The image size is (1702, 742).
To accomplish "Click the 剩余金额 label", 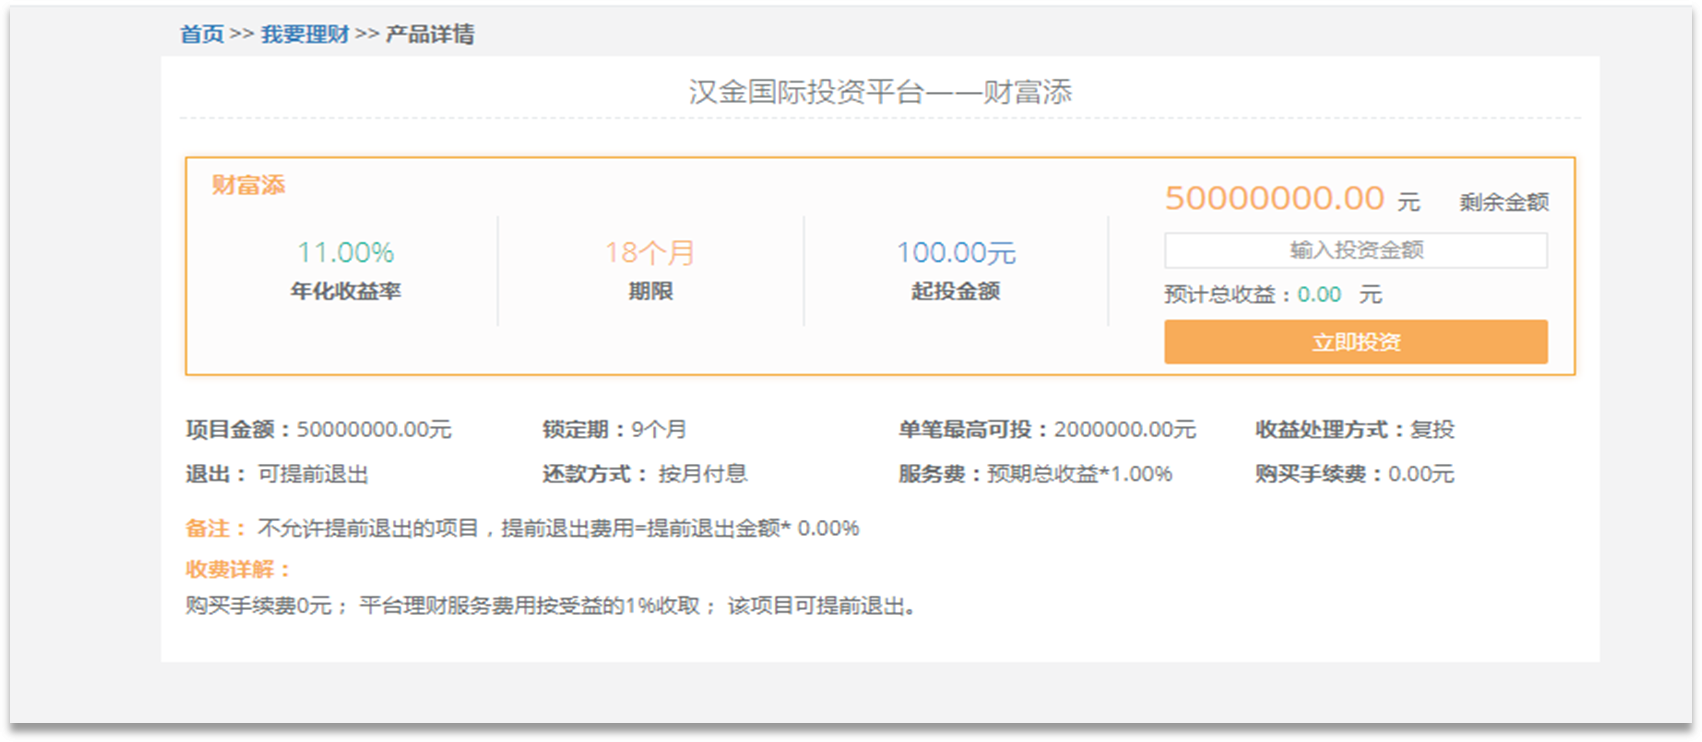I will [1503, 202].
